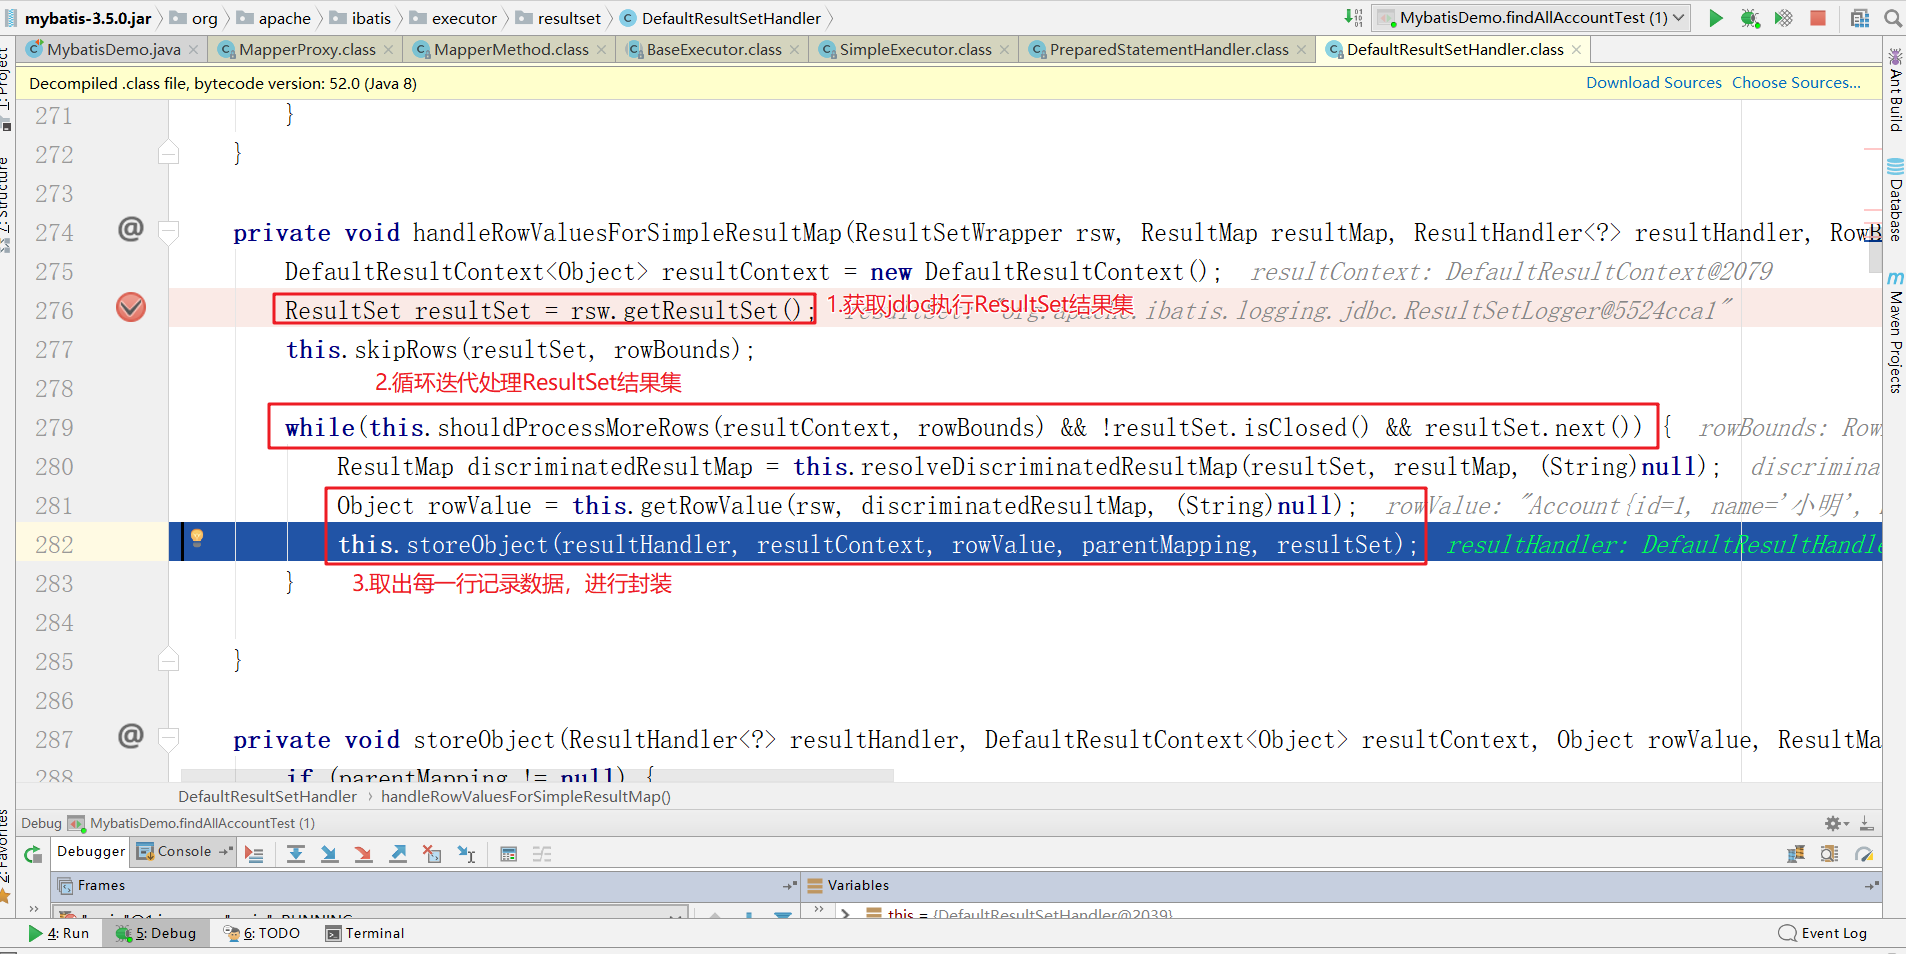This screenshot has height=954, width=1906.
Task: Run to Cursor in debugger
Action: tap(466, 855)
